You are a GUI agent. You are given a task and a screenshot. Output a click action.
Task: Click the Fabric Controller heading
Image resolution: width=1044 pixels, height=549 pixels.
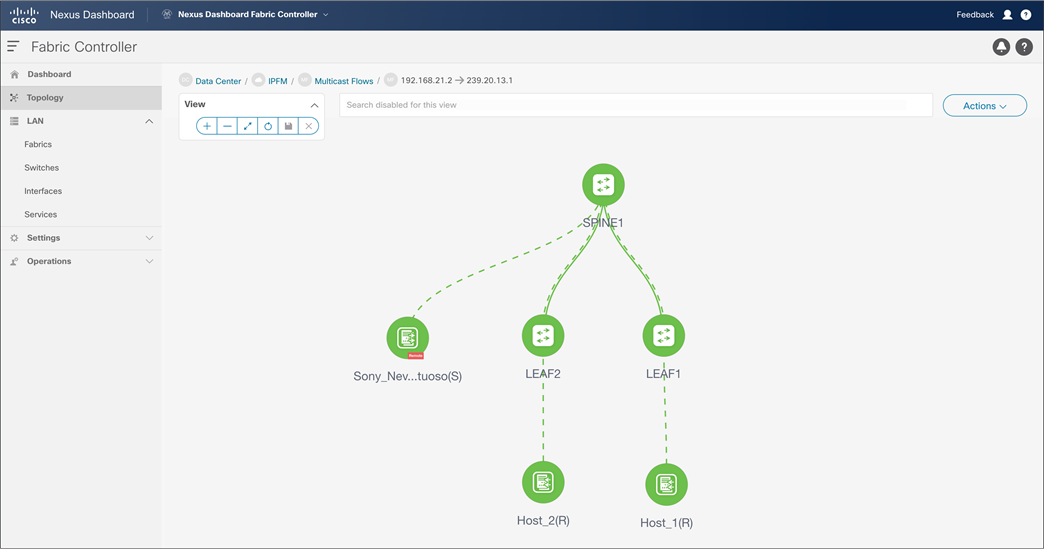[84, 47]
